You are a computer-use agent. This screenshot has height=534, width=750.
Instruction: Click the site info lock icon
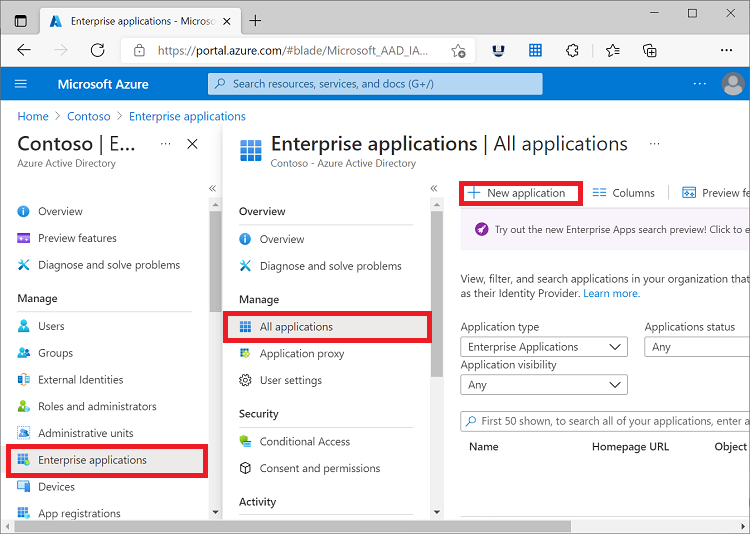(139, 50)
